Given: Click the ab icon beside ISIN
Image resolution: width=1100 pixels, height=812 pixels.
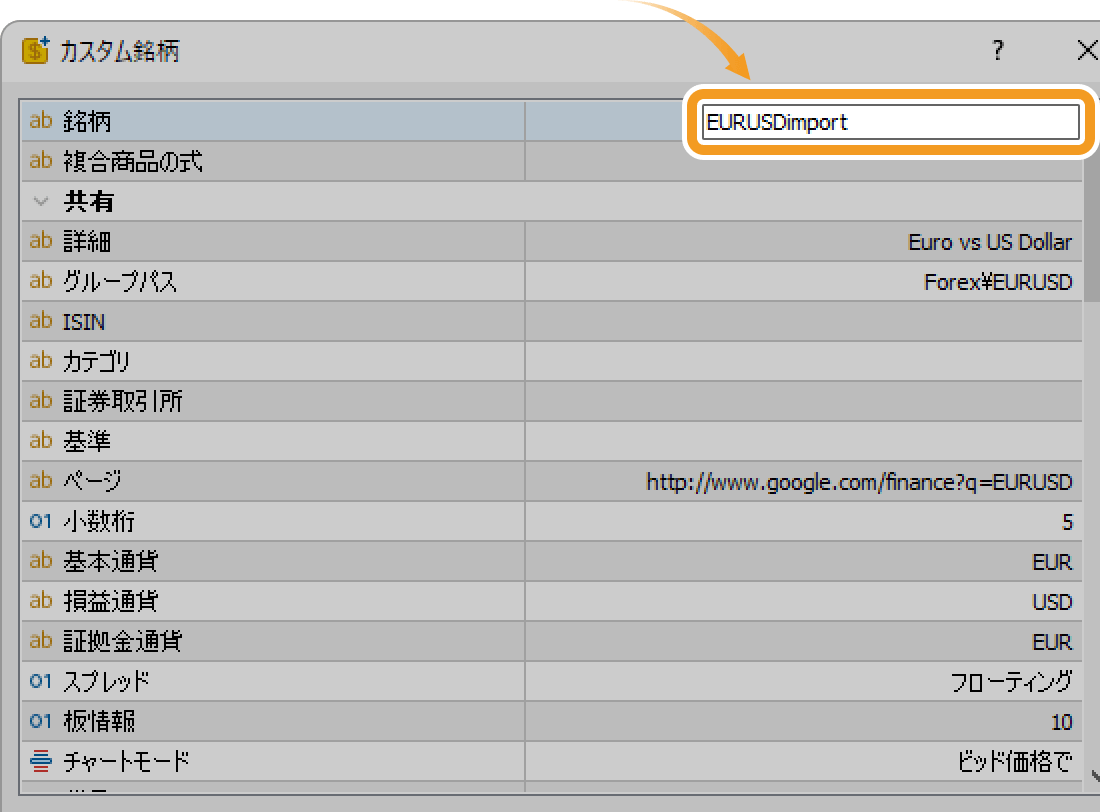Looking at the screenshot, I should (x=41, y=321).
